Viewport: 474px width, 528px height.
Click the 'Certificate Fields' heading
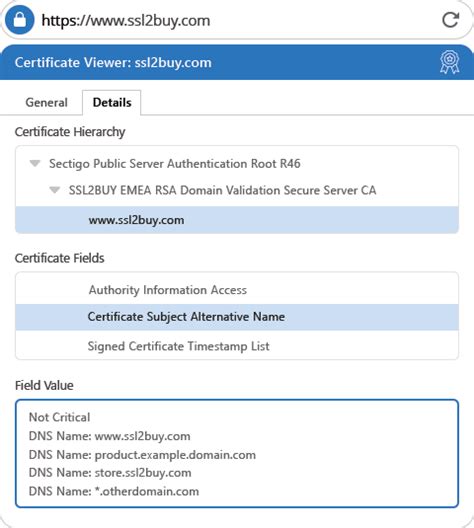pos(60,258)
